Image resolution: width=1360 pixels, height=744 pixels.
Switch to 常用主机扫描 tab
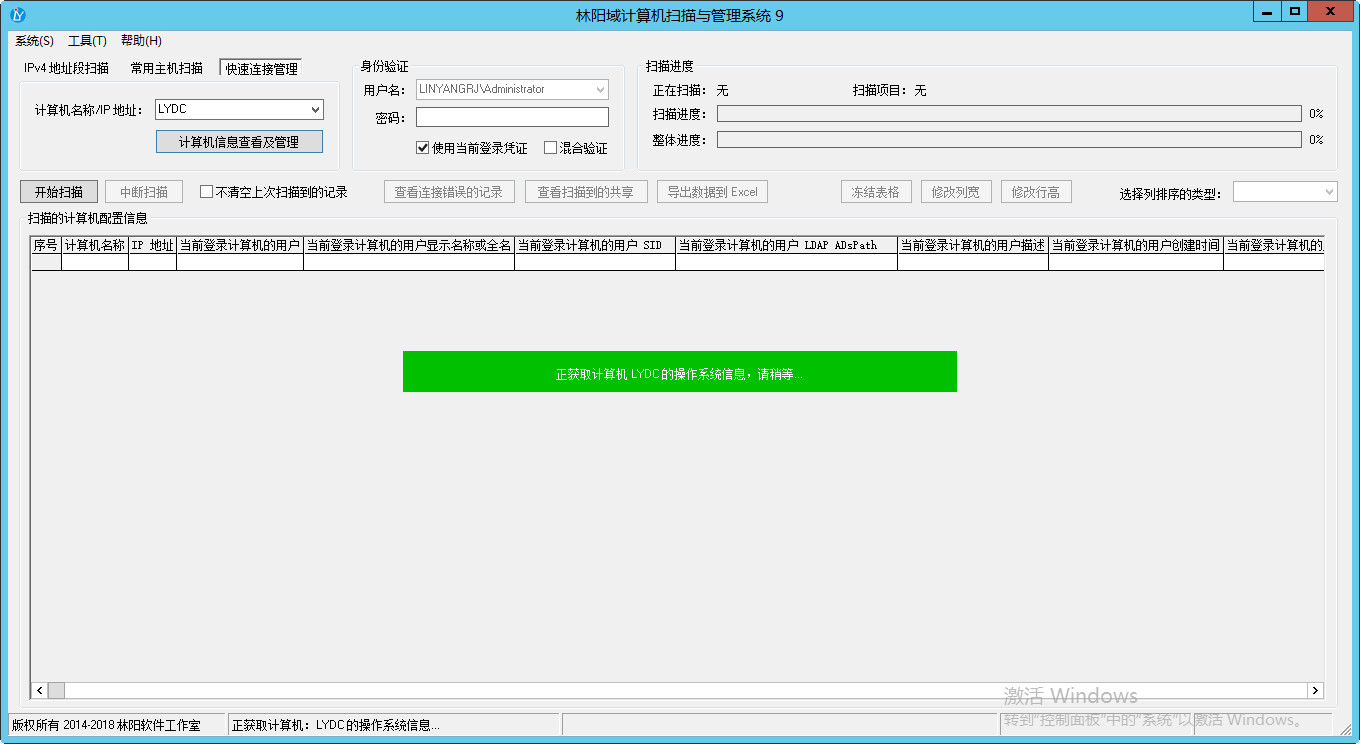click(166, 69)
